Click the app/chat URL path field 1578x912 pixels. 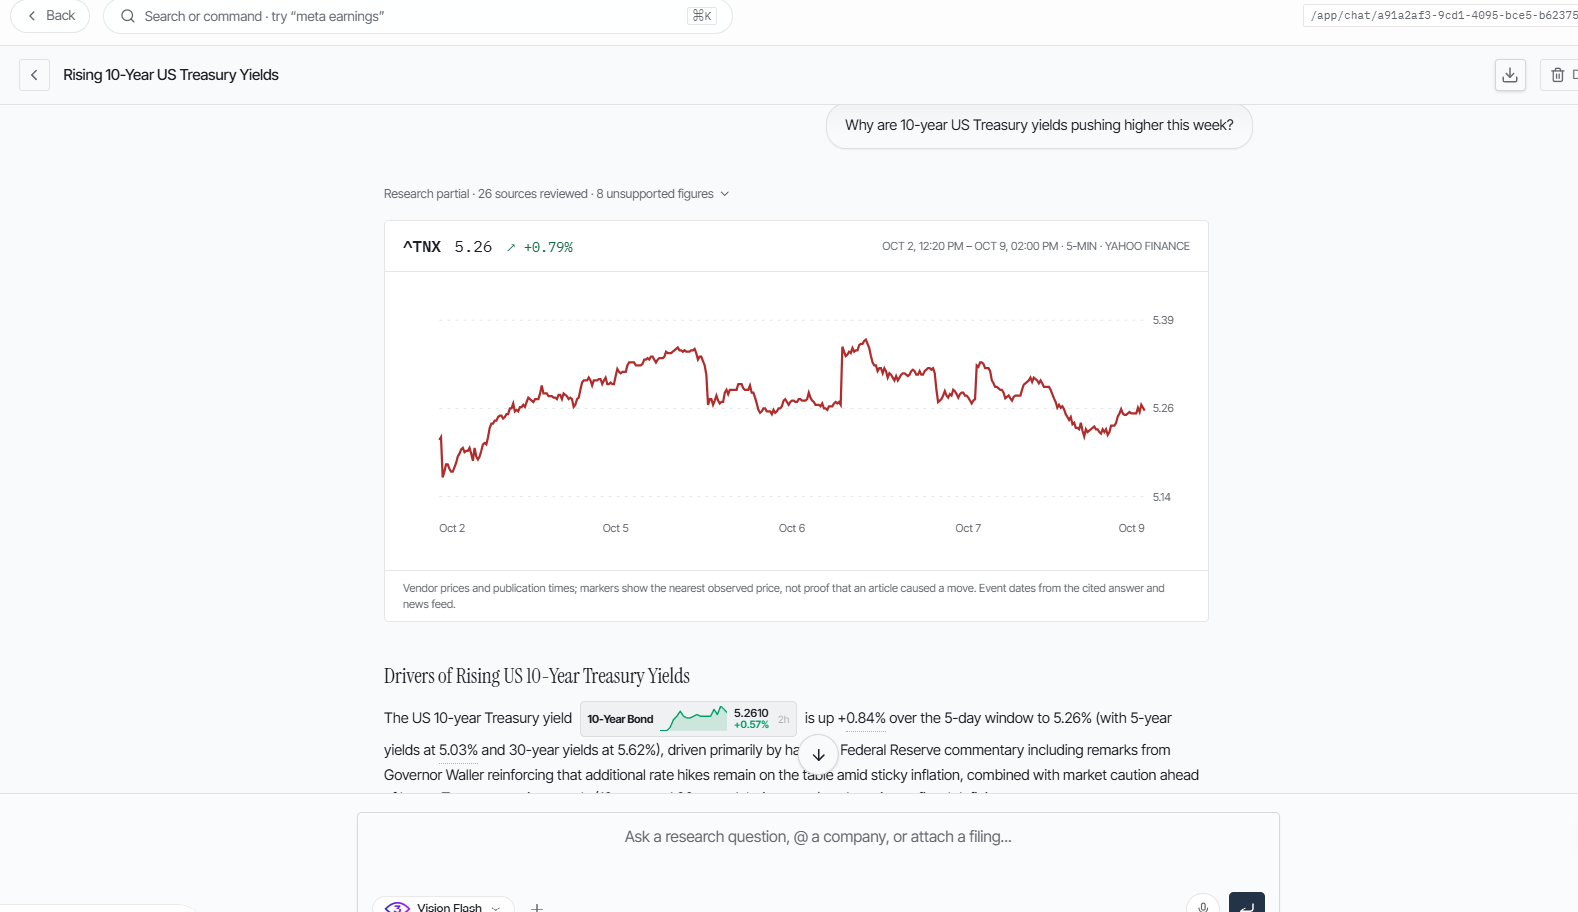point(1440,16)
